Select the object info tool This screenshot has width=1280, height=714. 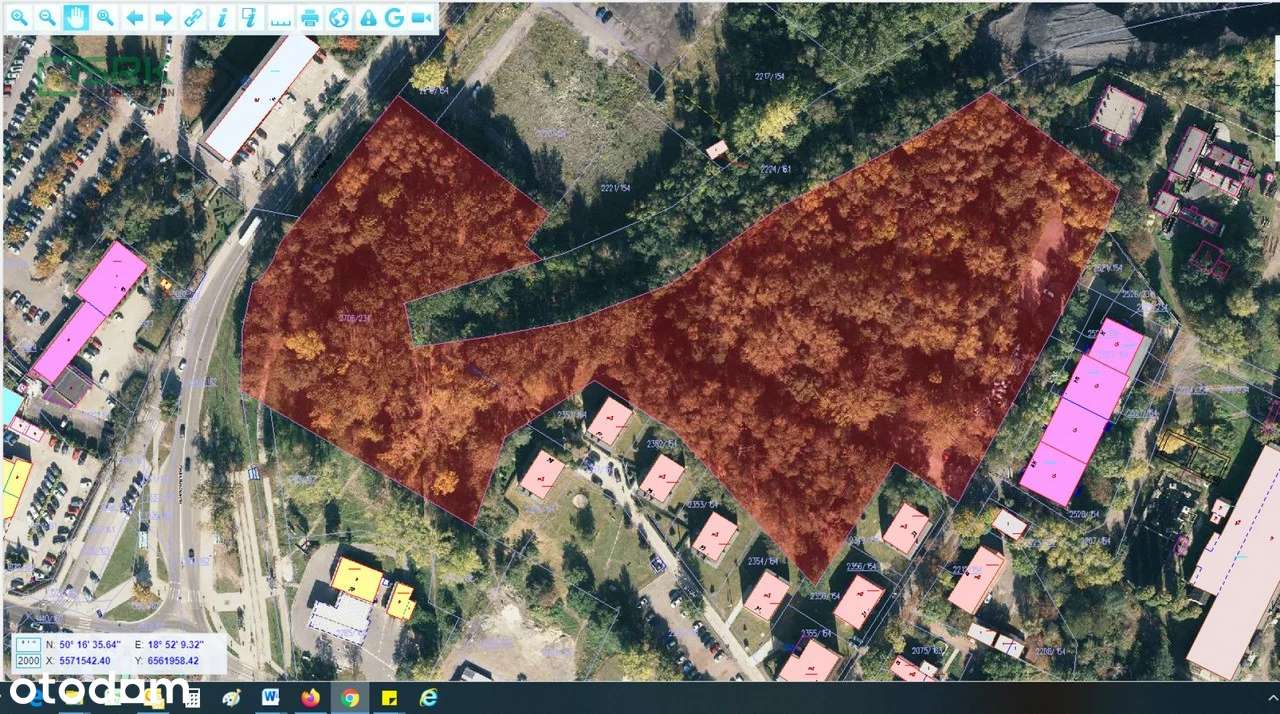(x=222, y=17)
